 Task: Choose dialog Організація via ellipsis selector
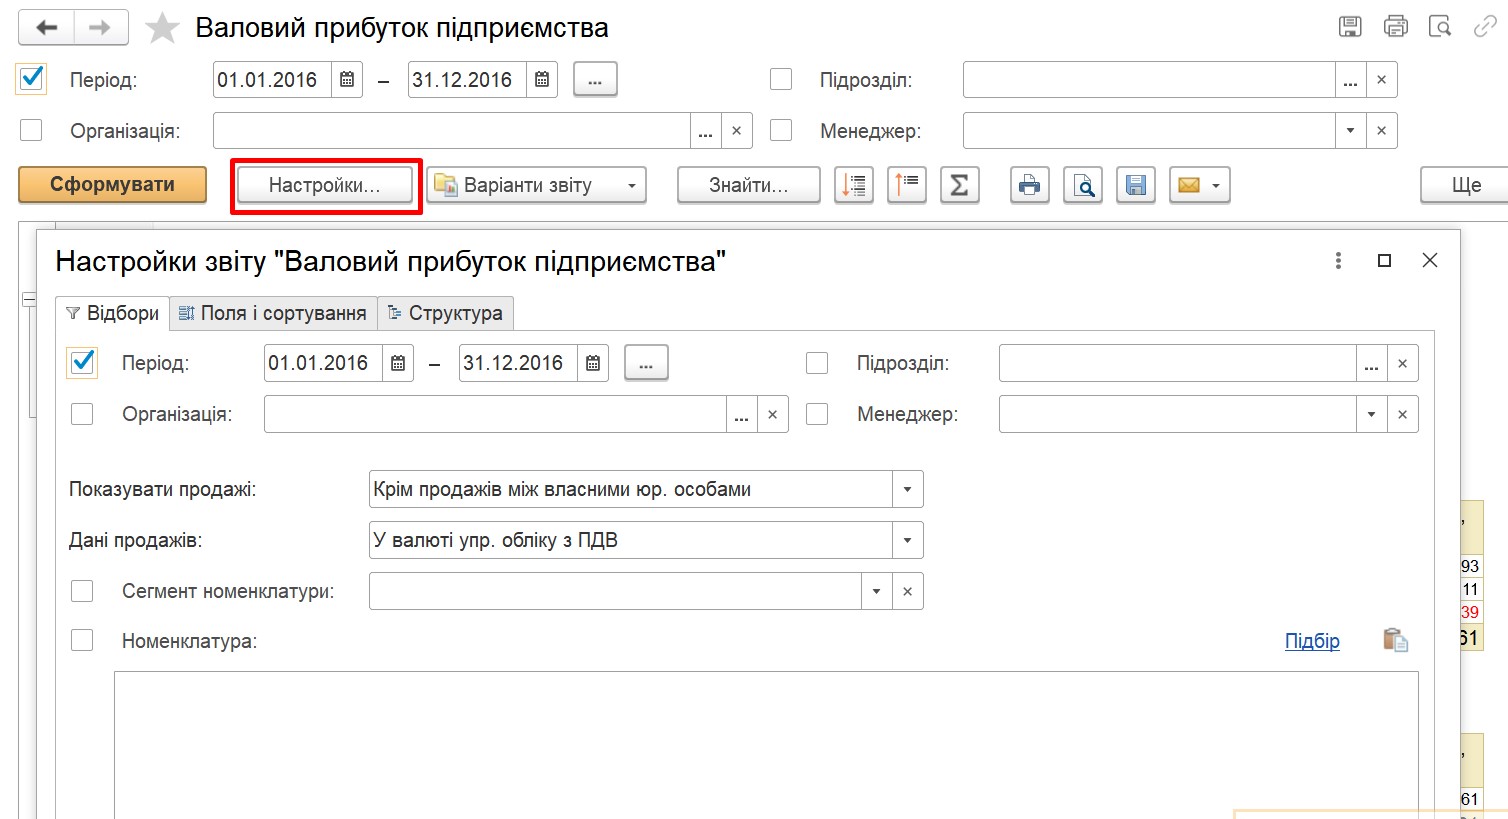coord(741,414)
